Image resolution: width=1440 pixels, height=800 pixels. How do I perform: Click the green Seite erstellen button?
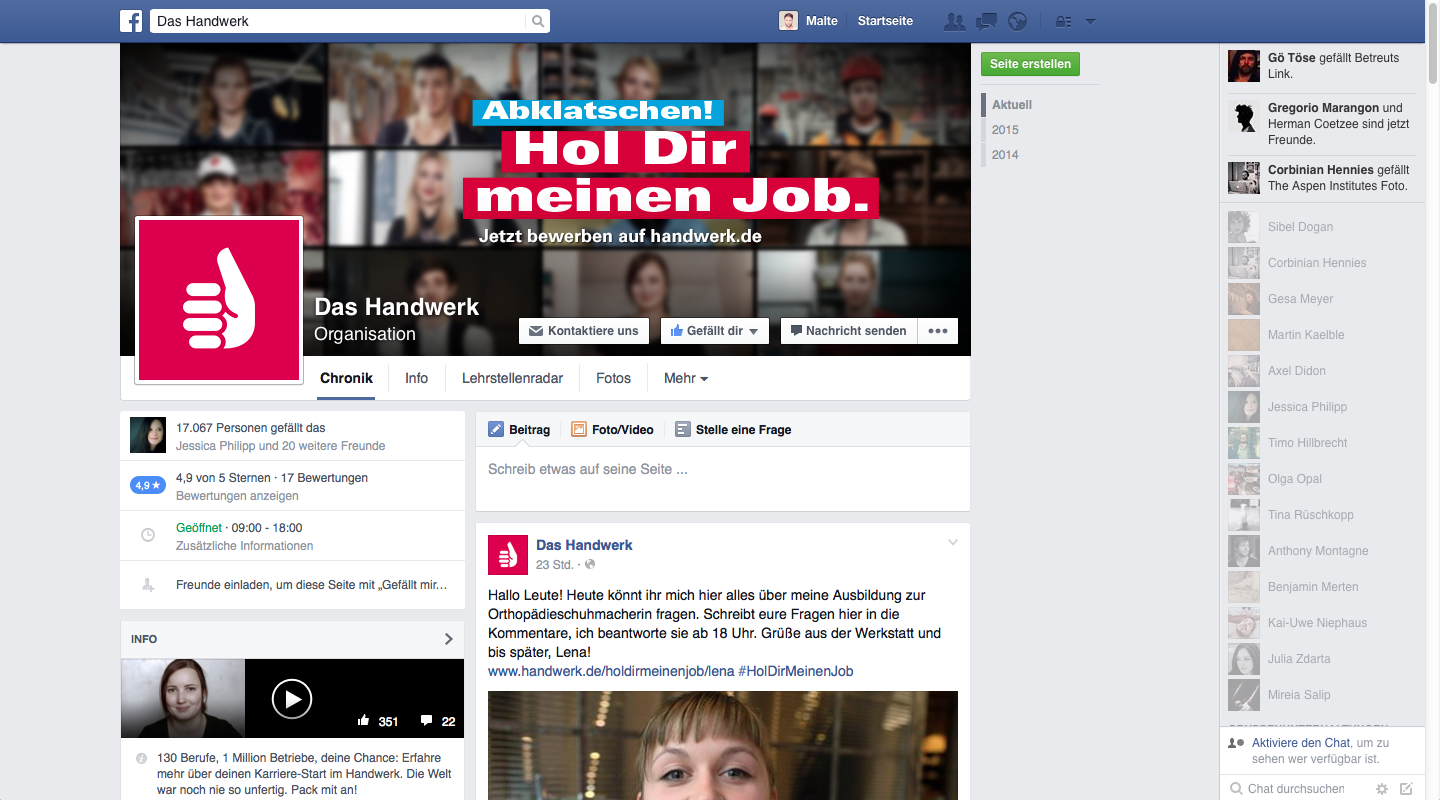coord(1030,64)
